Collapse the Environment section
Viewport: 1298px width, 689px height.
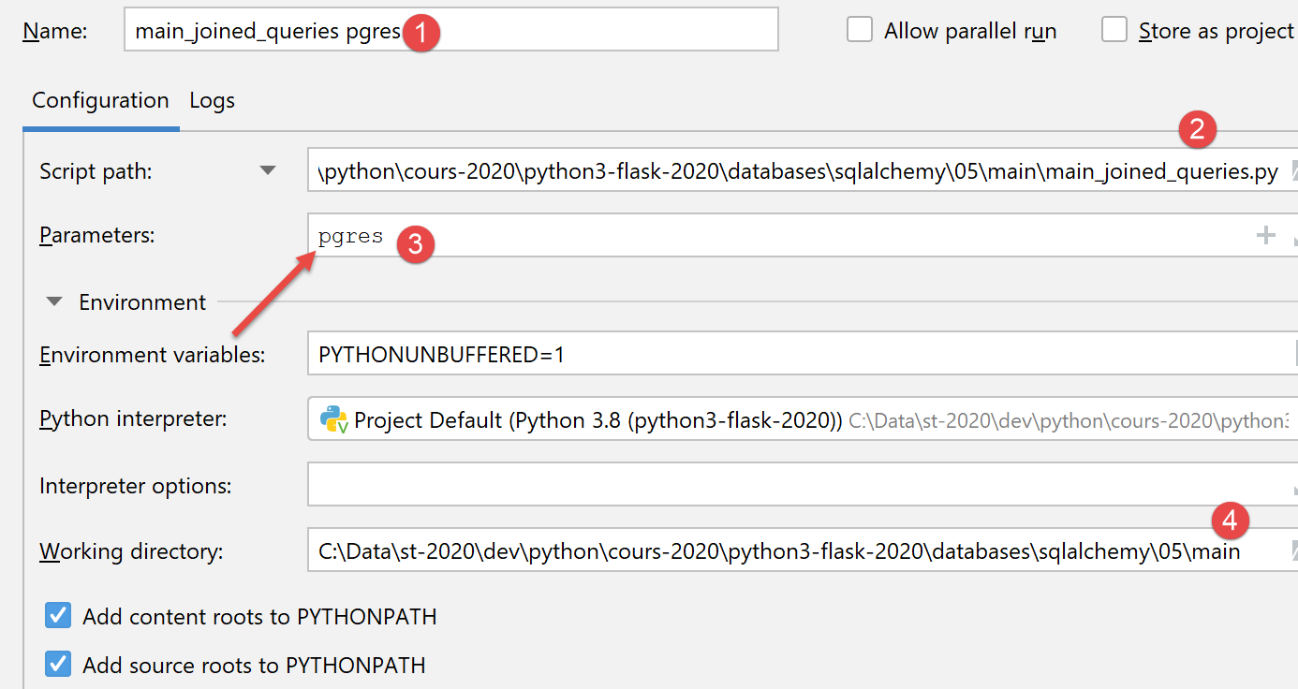(x=56, y=302)
